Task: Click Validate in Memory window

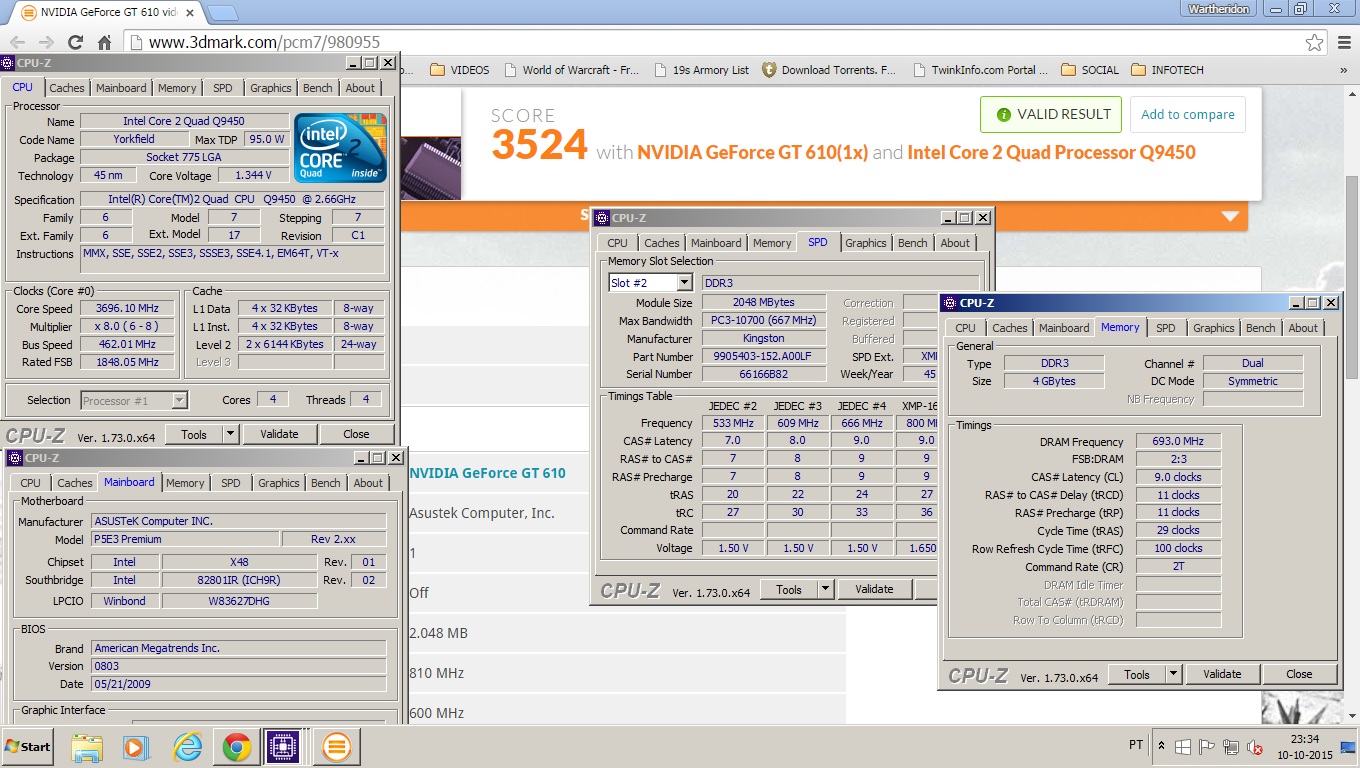Action: coord(1222,674)
